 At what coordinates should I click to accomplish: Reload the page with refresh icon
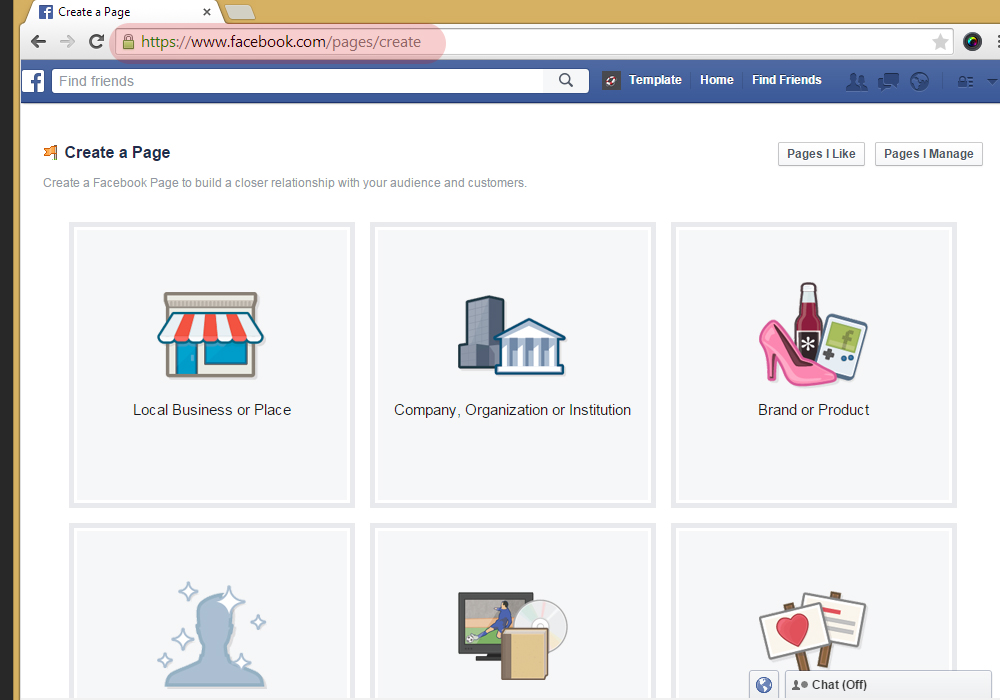coord(96,42)
